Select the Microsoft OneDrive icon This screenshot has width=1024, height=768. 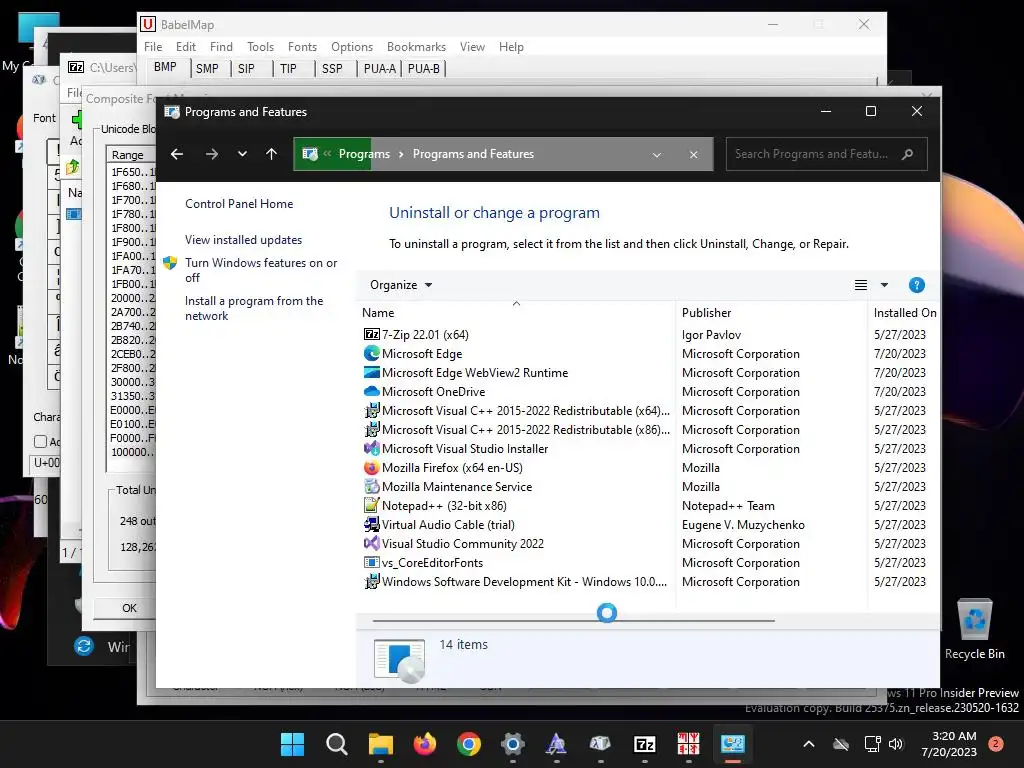click(x=372, y=391)
